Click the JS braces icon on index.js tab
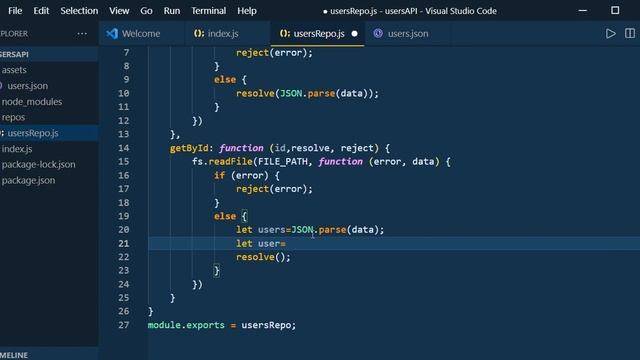The image size is (640, 360). click(199, 33)
